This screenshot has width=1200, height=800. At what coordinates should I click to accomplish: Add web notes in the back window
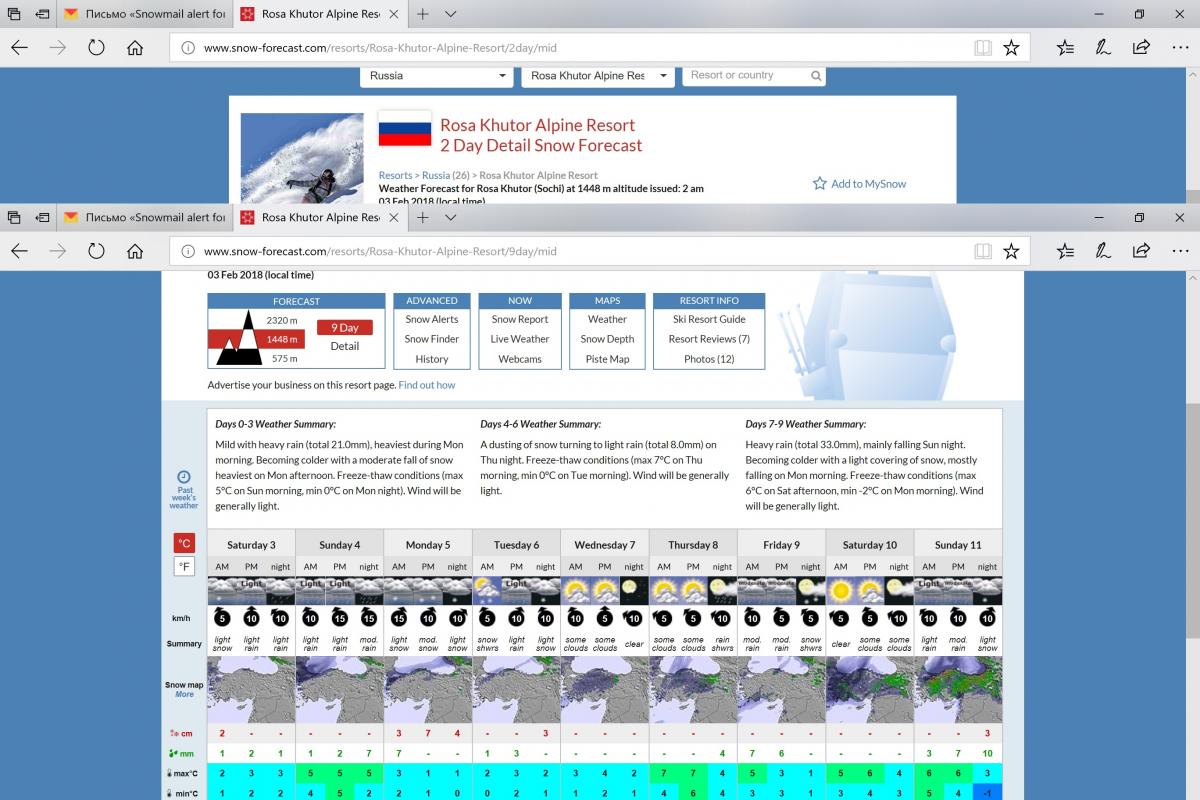(1103, 47)
